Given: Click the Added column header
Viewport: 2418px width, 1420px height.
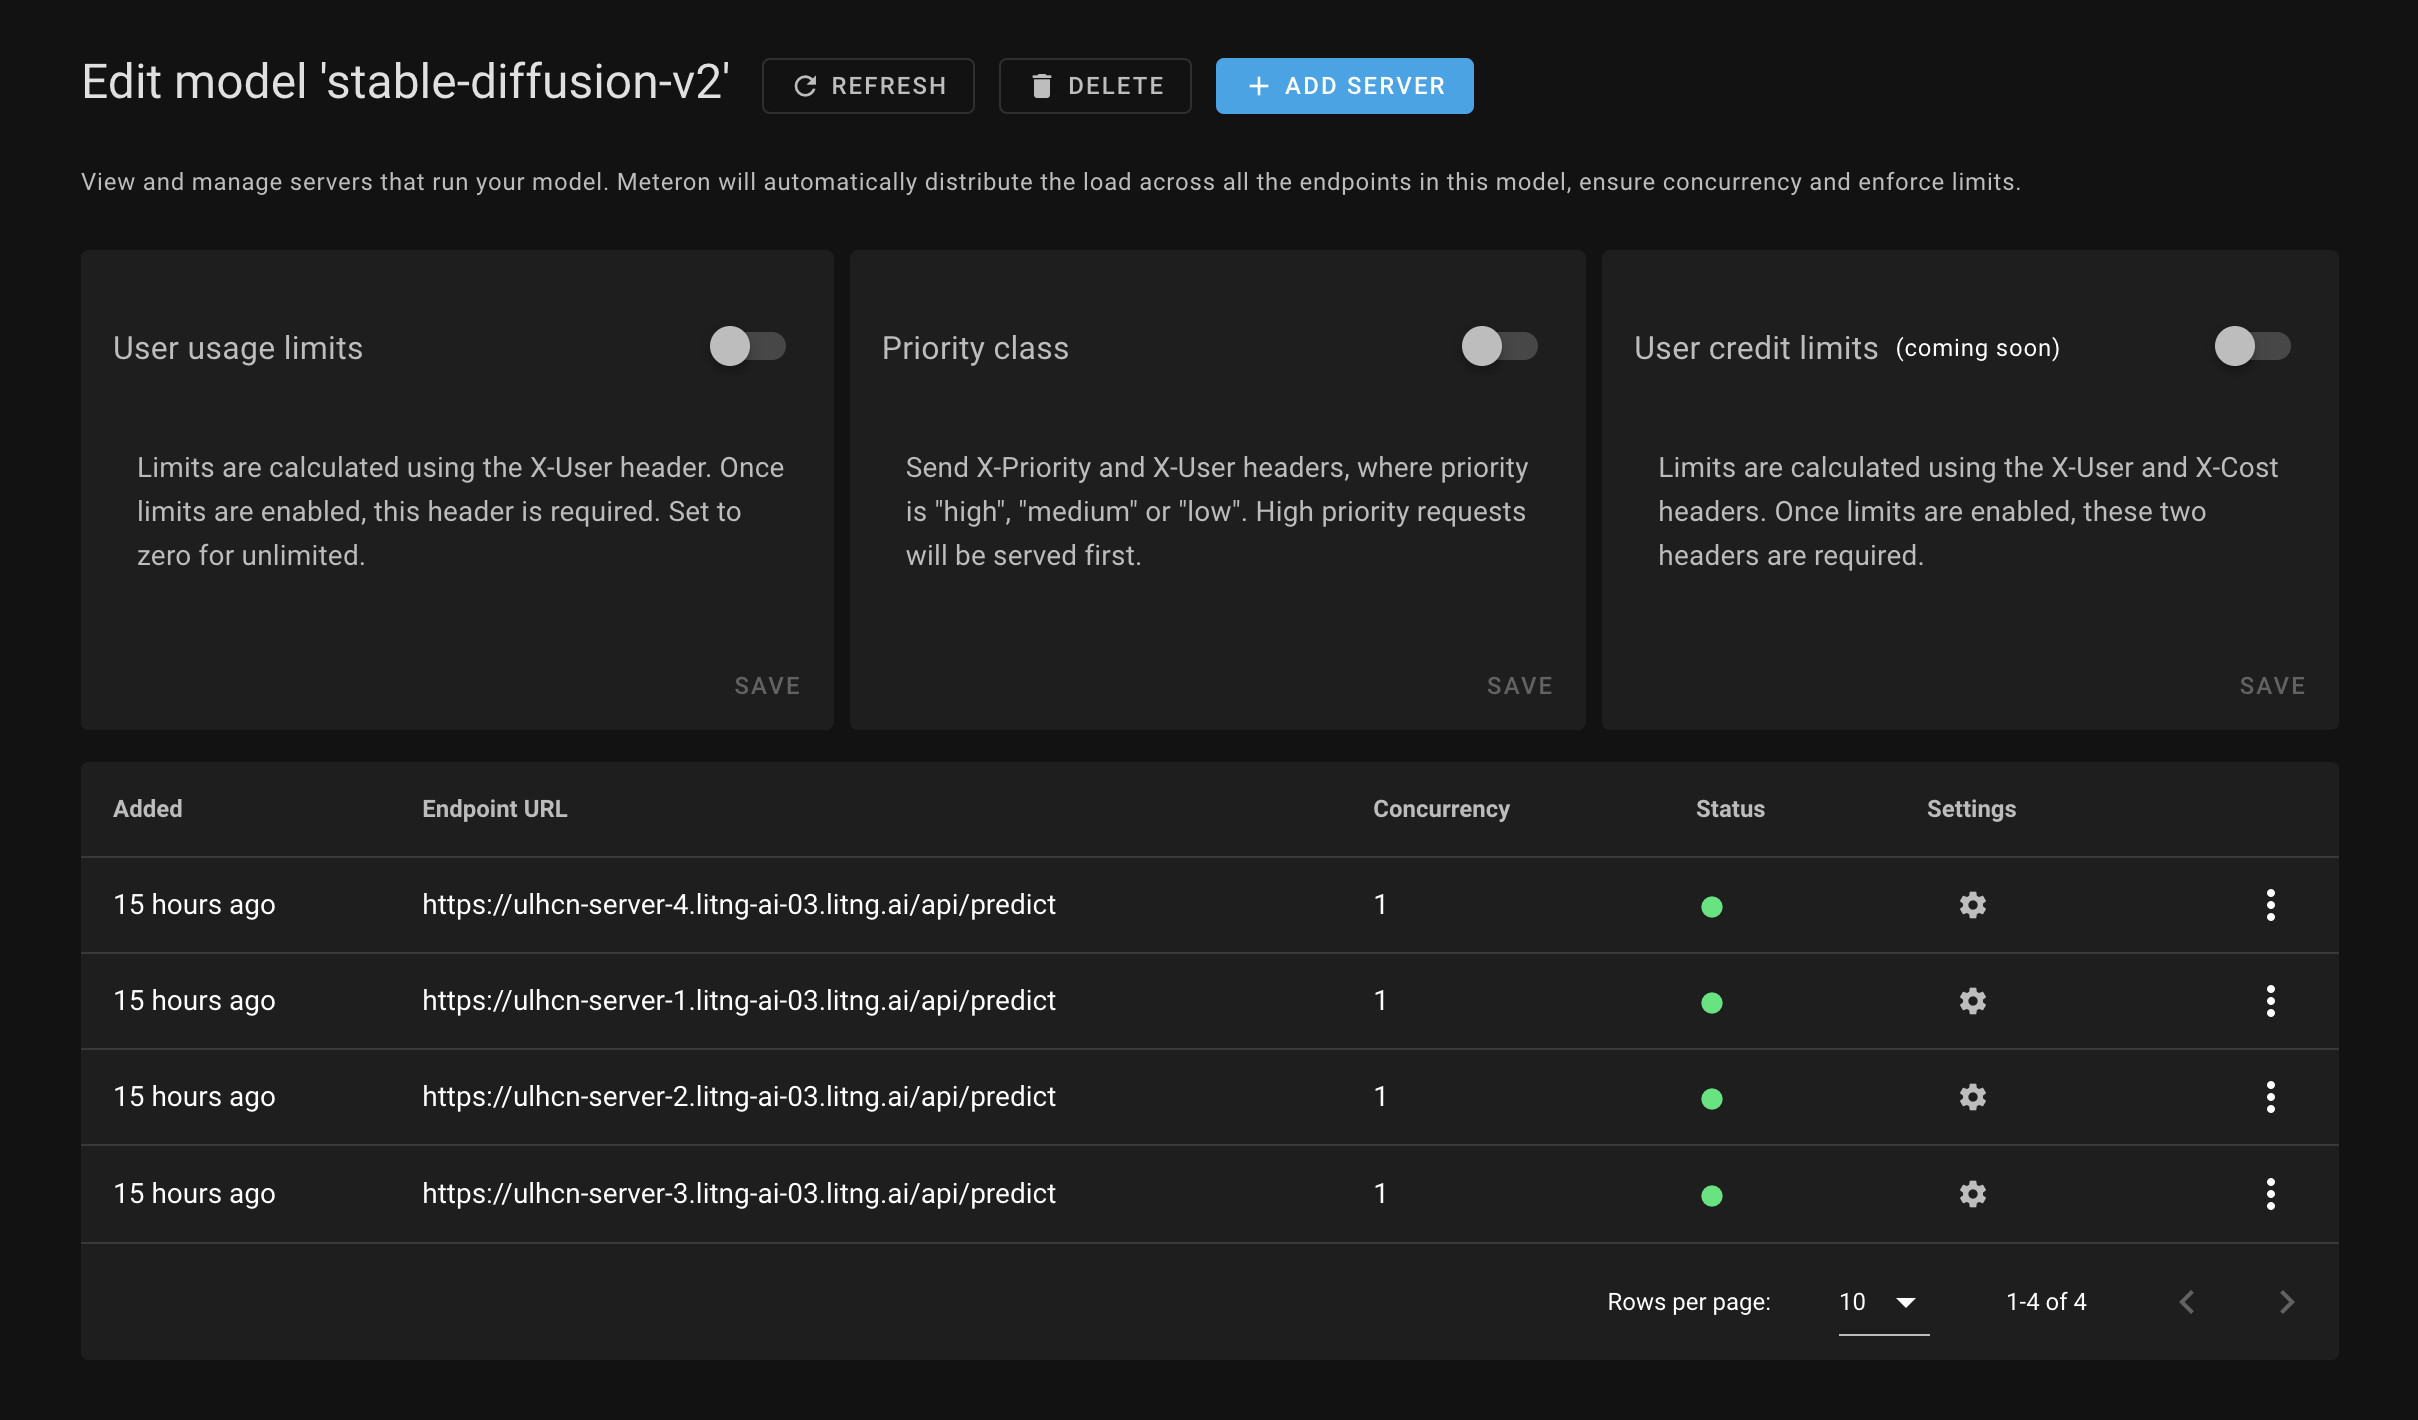Looking at the screenshot, I should click(148, 809).
